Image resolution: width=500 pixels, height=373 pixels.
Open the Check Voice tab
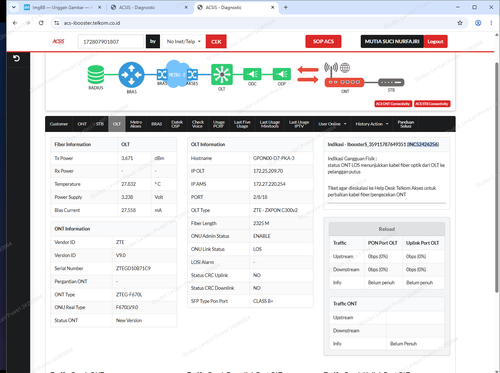198,124
